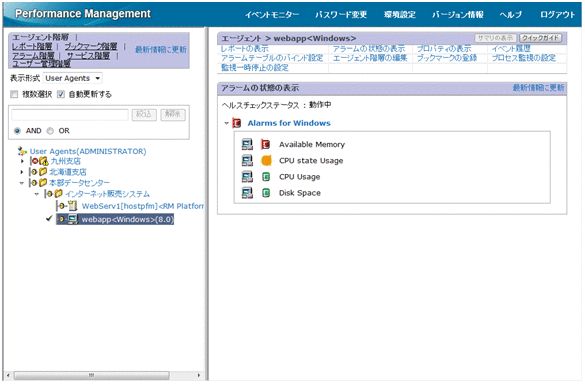The height and width of the screenshot is (384, 585).
Task: Open the report icon in Available Memory row
Action: pos(247,144)
